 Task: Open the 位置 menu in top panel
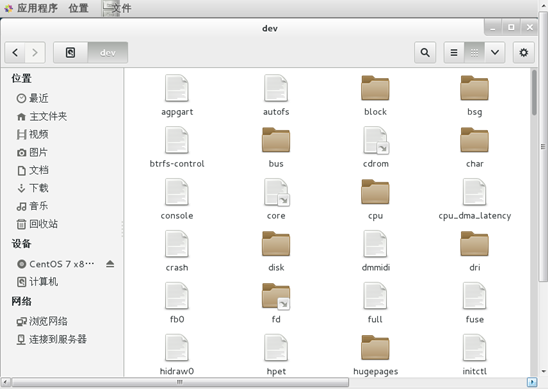[x=78, y=8]
